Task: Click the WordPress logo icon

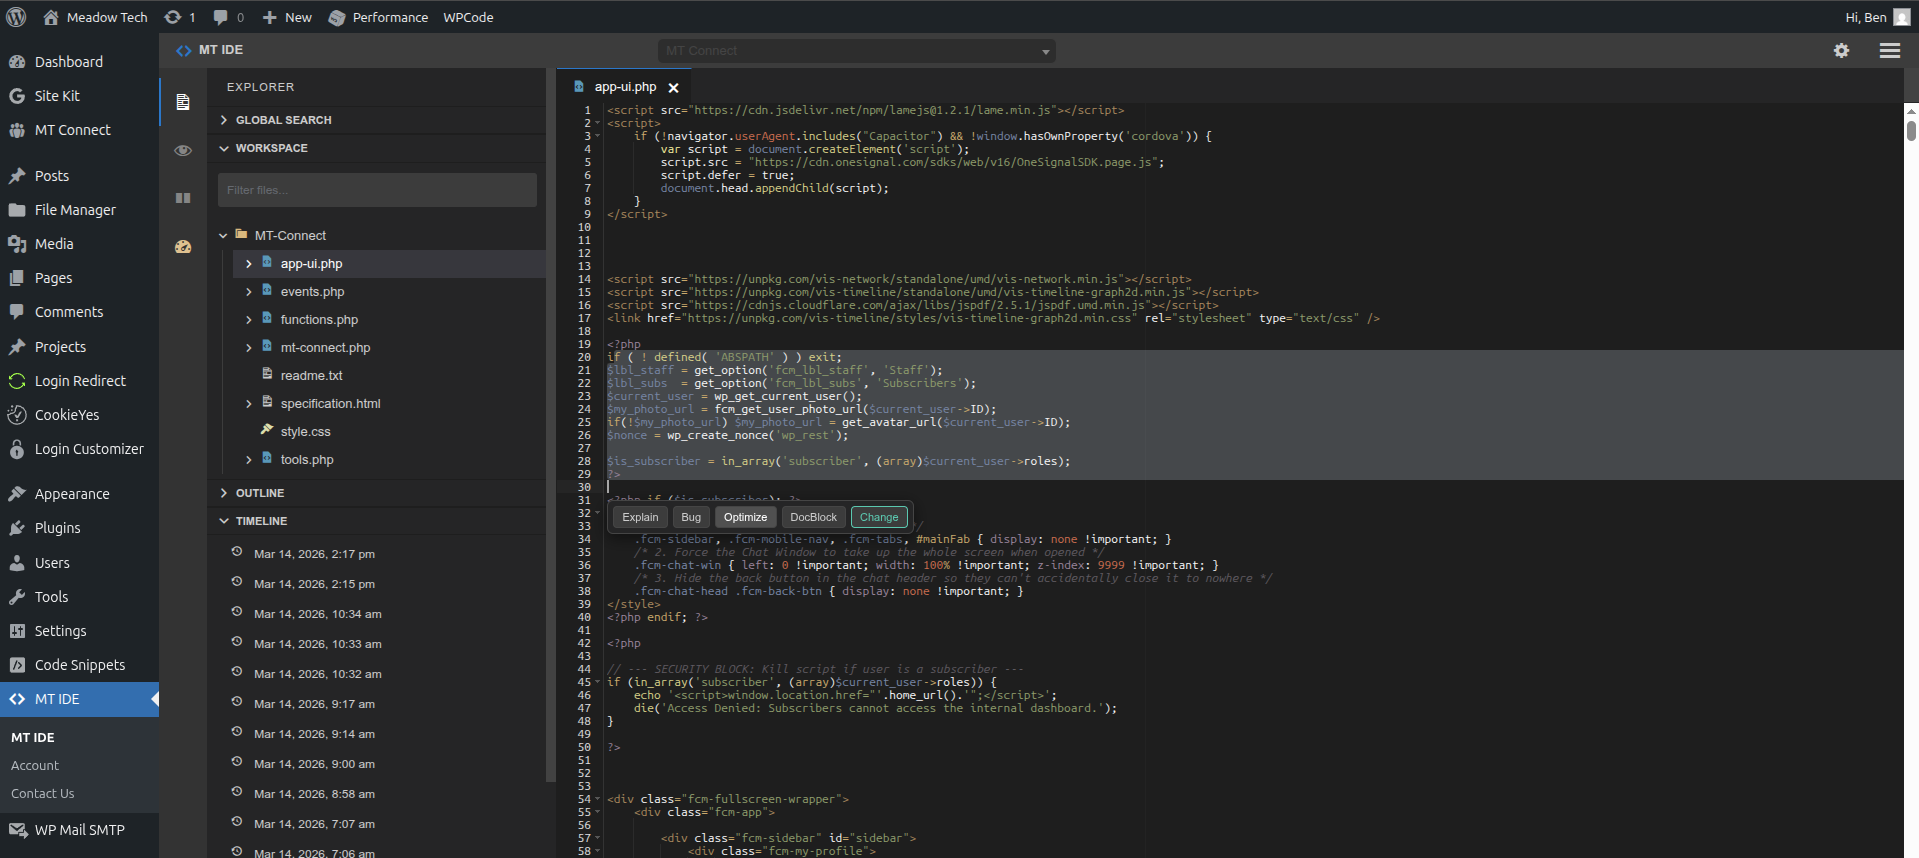Action: pos(16,17)
